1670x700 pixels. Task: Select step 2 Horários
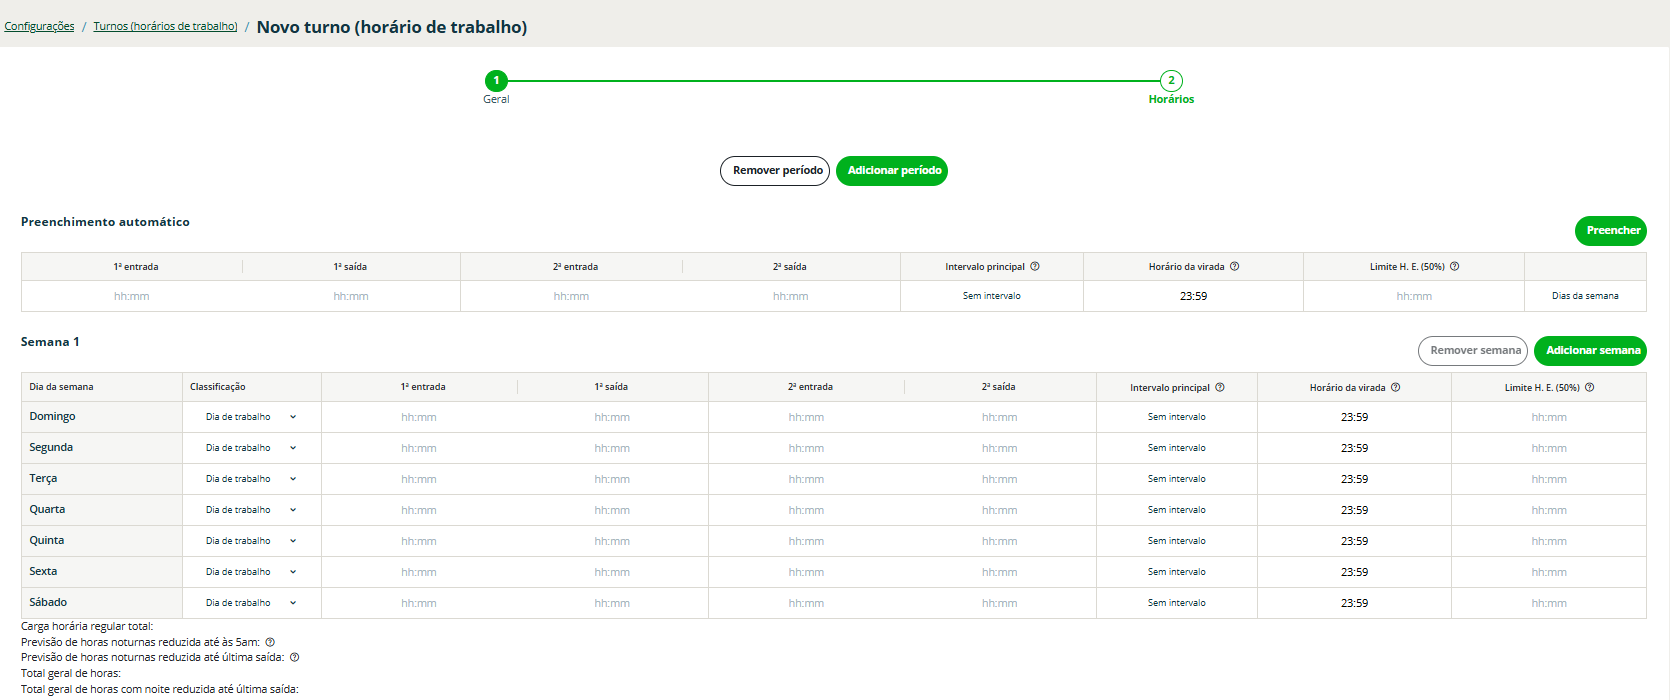click(x=1171, y=81)
